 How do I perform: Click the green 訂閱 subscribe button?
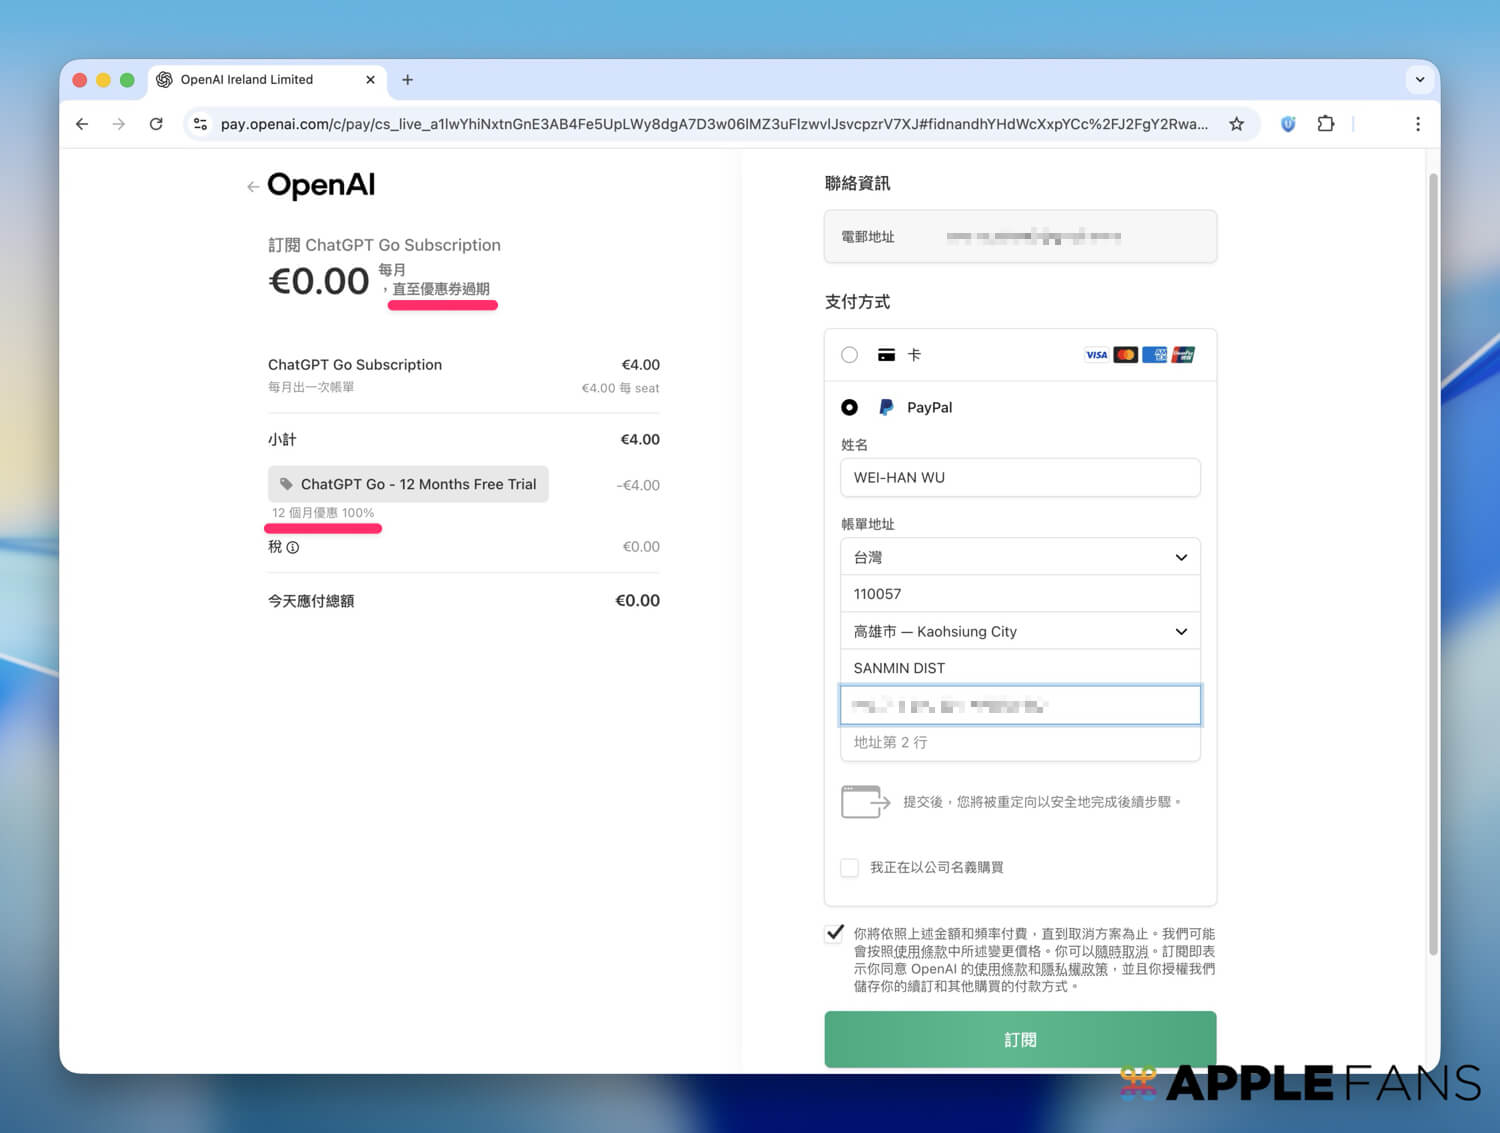(1019, 1039)
